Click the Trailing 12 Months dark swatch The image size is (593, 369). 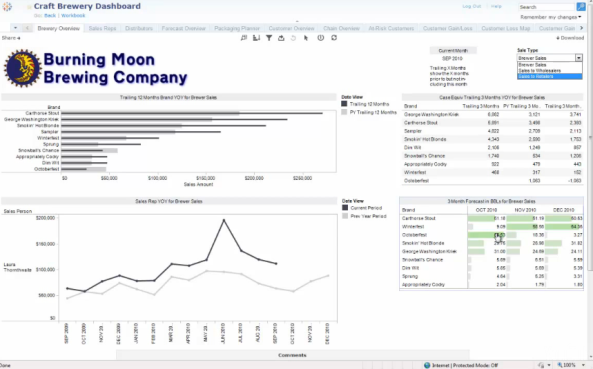[x=344, y=104]
